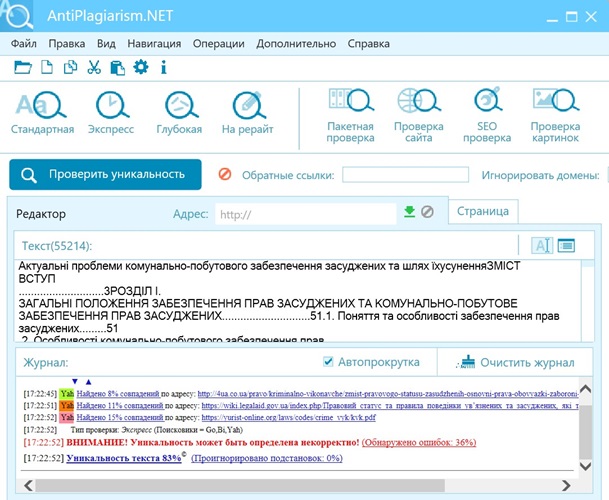The width and height of the screenshot is (609, 500).
Task: Click Очистить журнал button
Action: click(516, 362)
